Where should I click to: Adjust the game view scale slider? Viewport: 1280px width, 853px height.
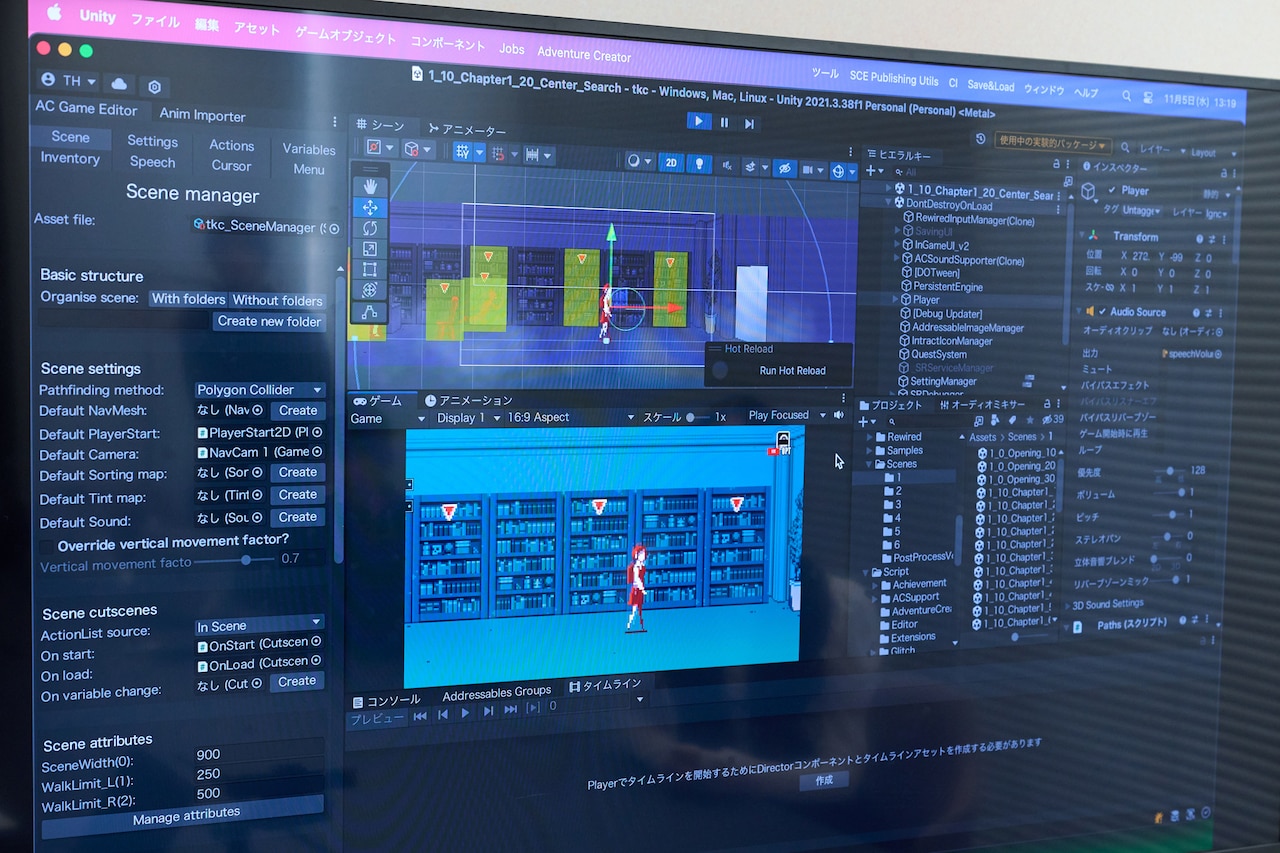(690, 417)
